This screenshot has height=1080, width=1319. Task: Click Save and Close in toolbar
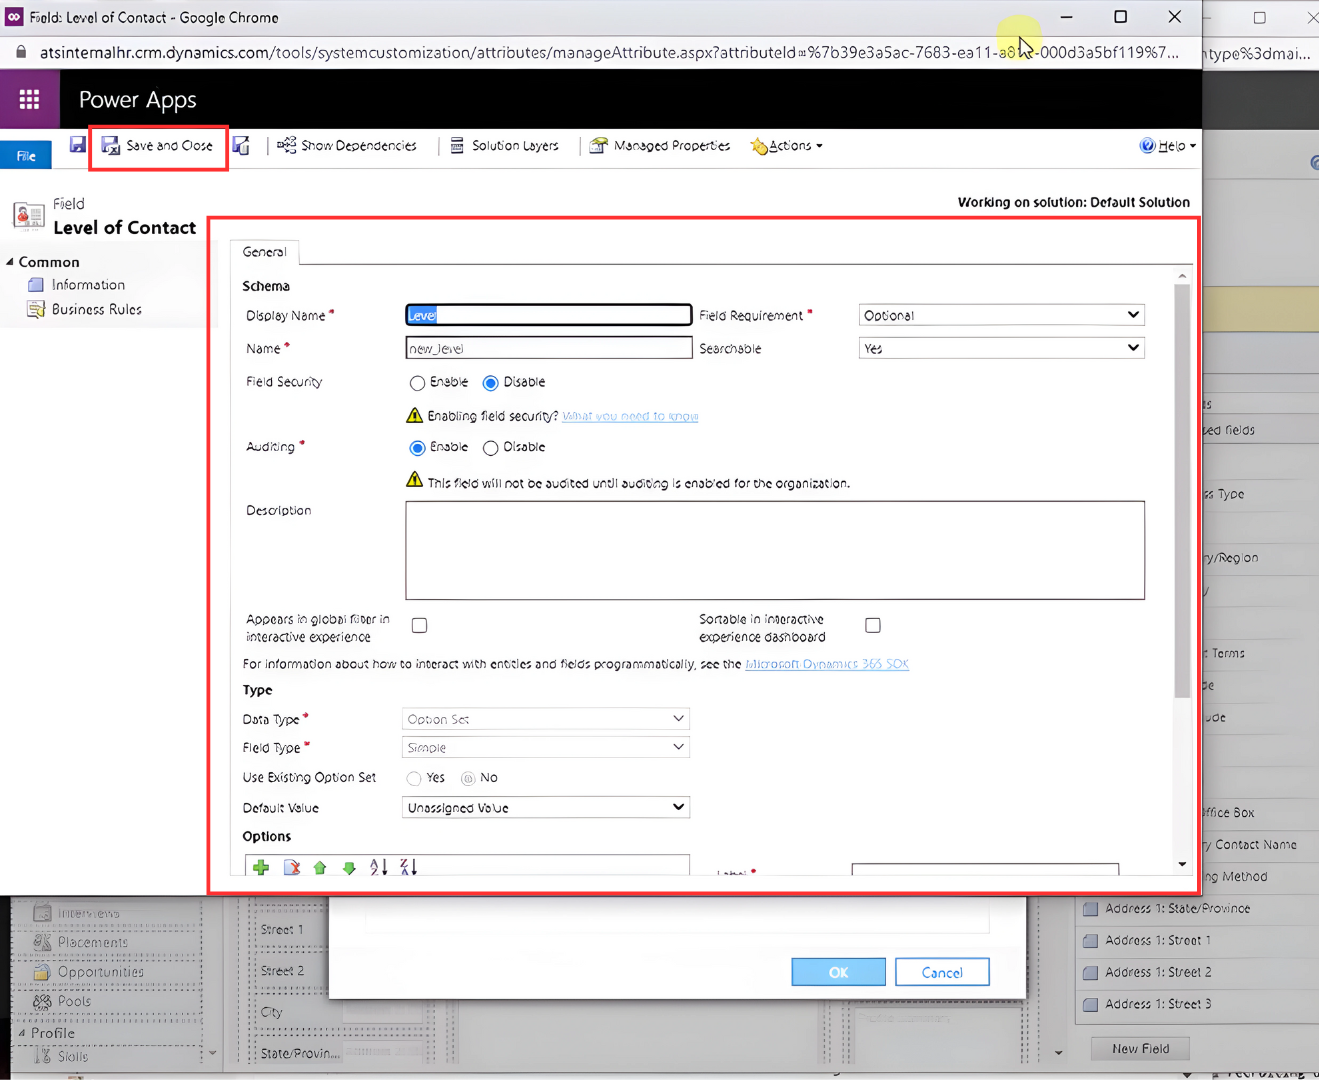(x=158, y=146)
